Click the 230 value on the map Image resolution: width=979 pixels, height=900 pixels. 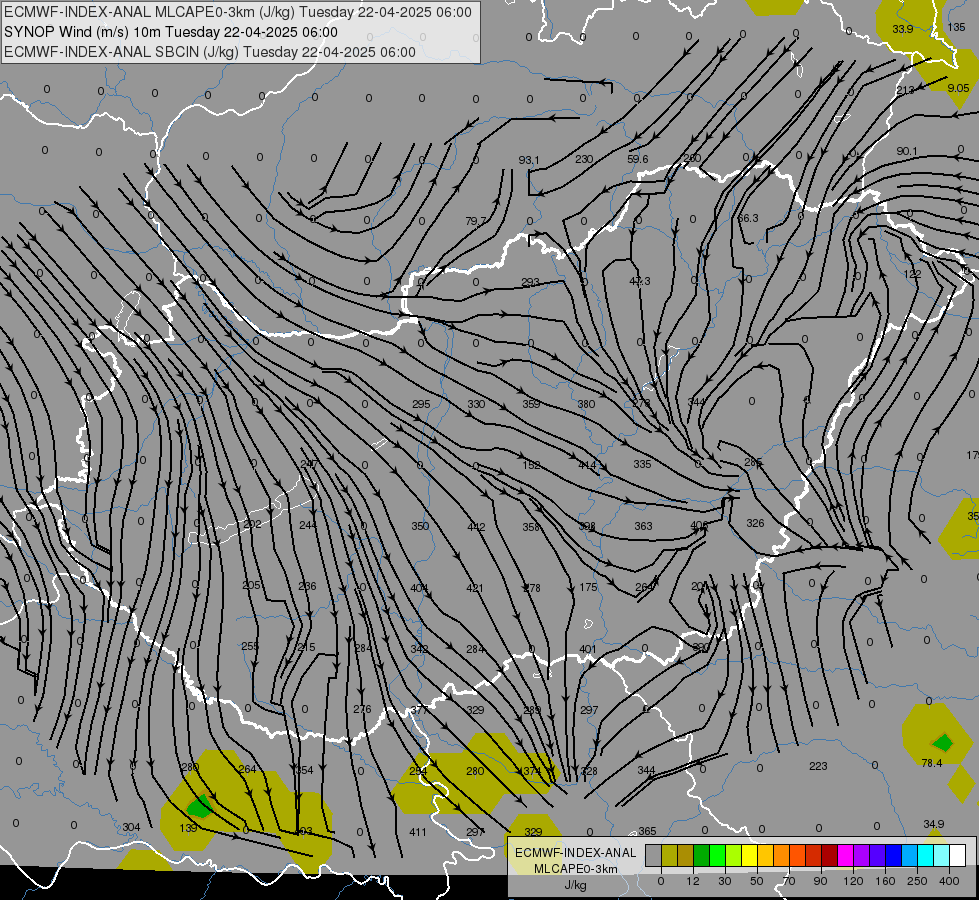584,159
